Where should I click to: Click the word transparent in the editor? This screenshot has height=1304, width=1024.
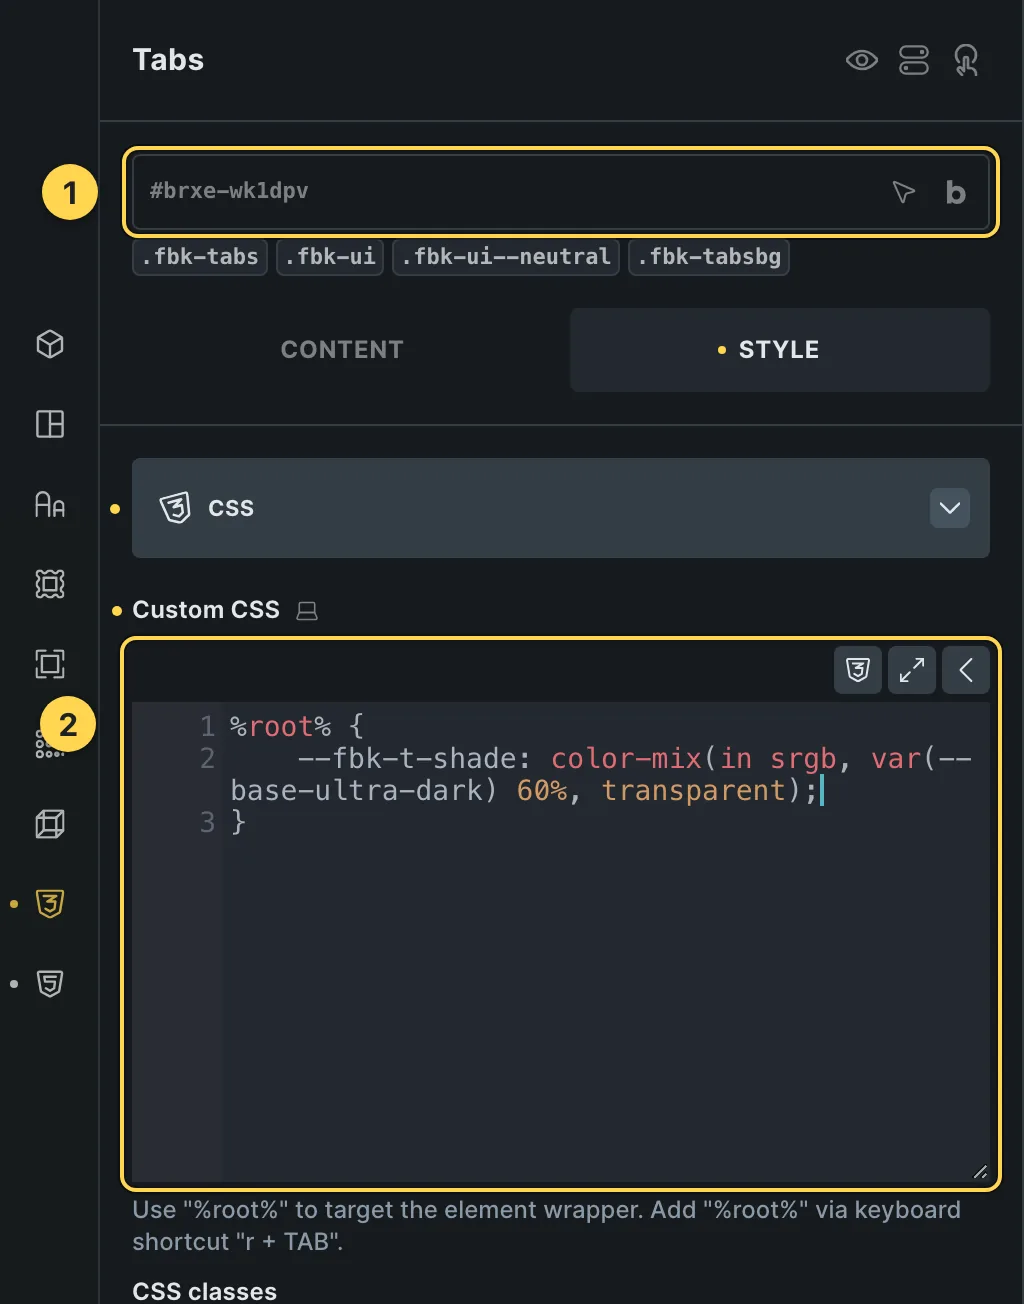(694, 791)
